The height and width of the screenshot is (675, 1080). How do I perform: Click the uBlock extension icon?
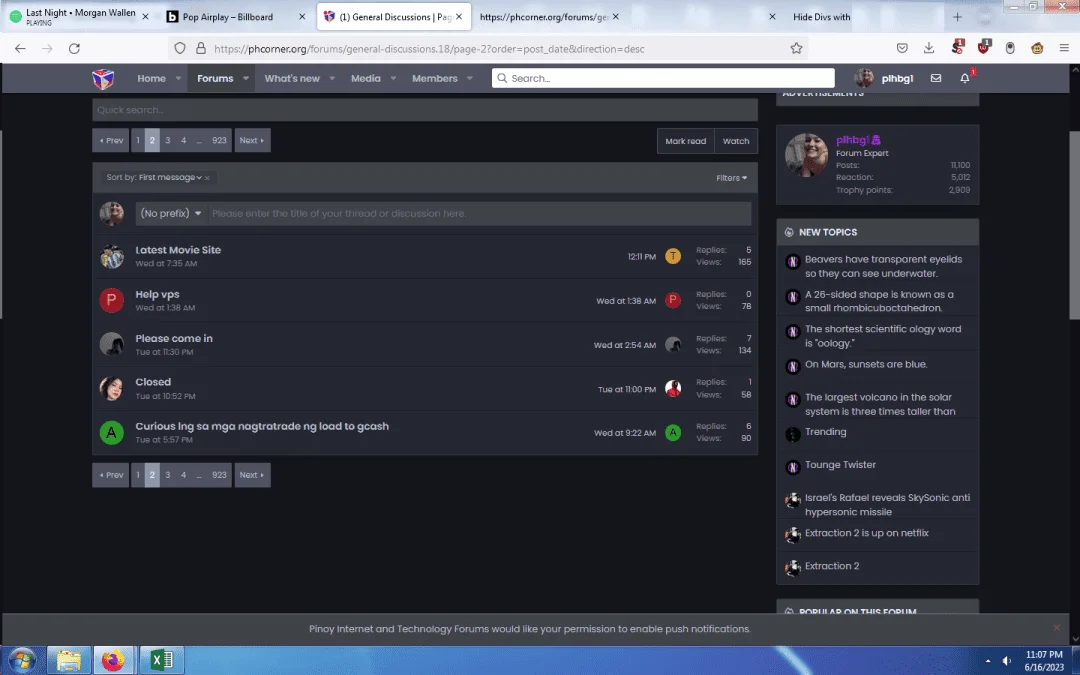pos(984,48)
